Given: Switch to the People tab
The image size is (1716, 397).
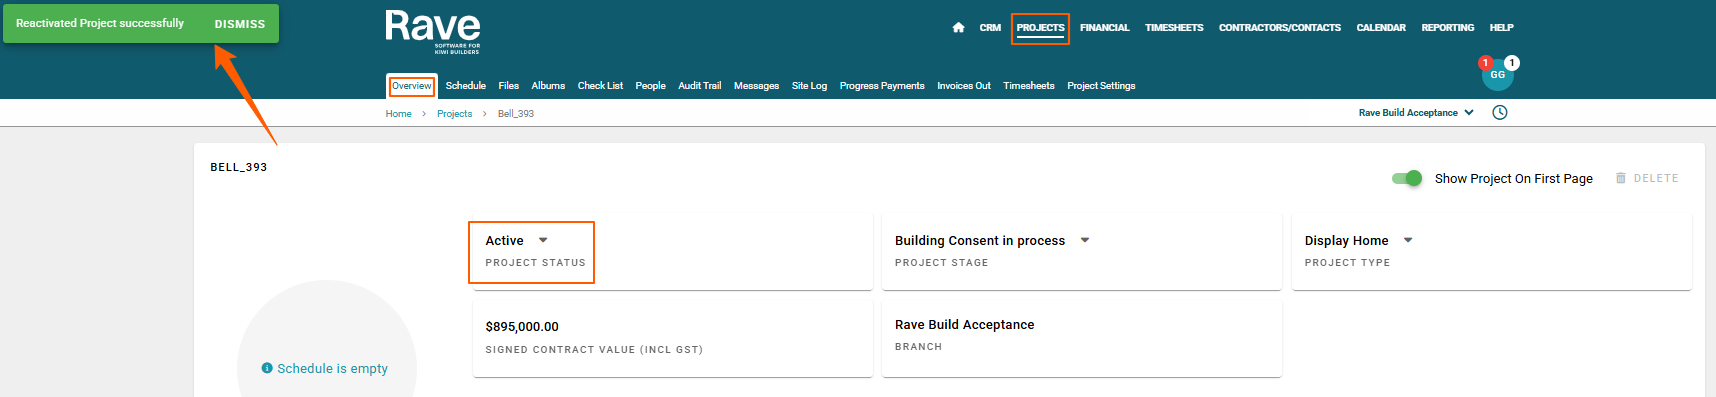Looking at the screenshot, I should click(651, 86).
